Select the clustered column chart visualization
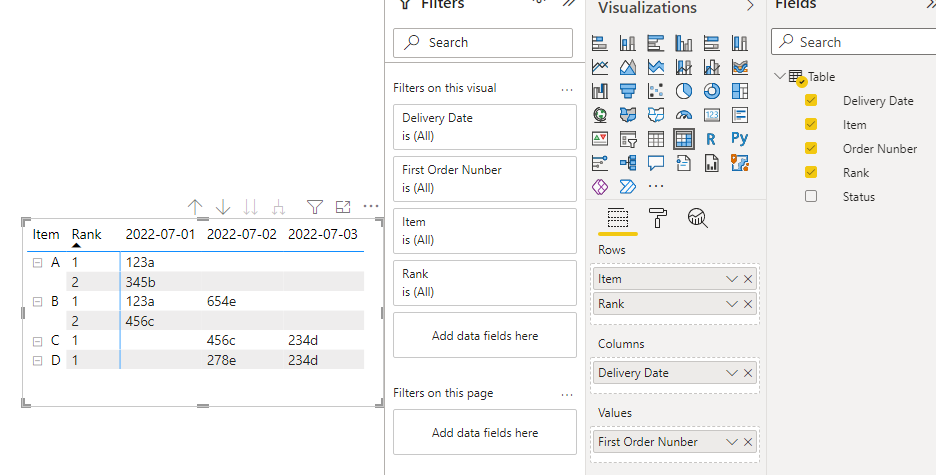Screen dimensions: 936x475 coord(683,43)
